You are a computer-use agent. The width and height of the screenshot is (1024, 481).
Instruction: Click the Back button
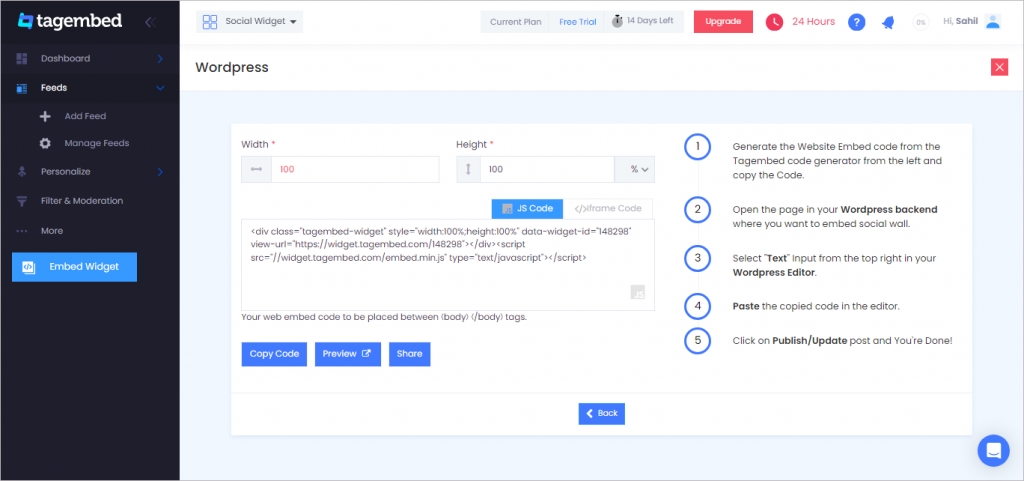[601, 414]
